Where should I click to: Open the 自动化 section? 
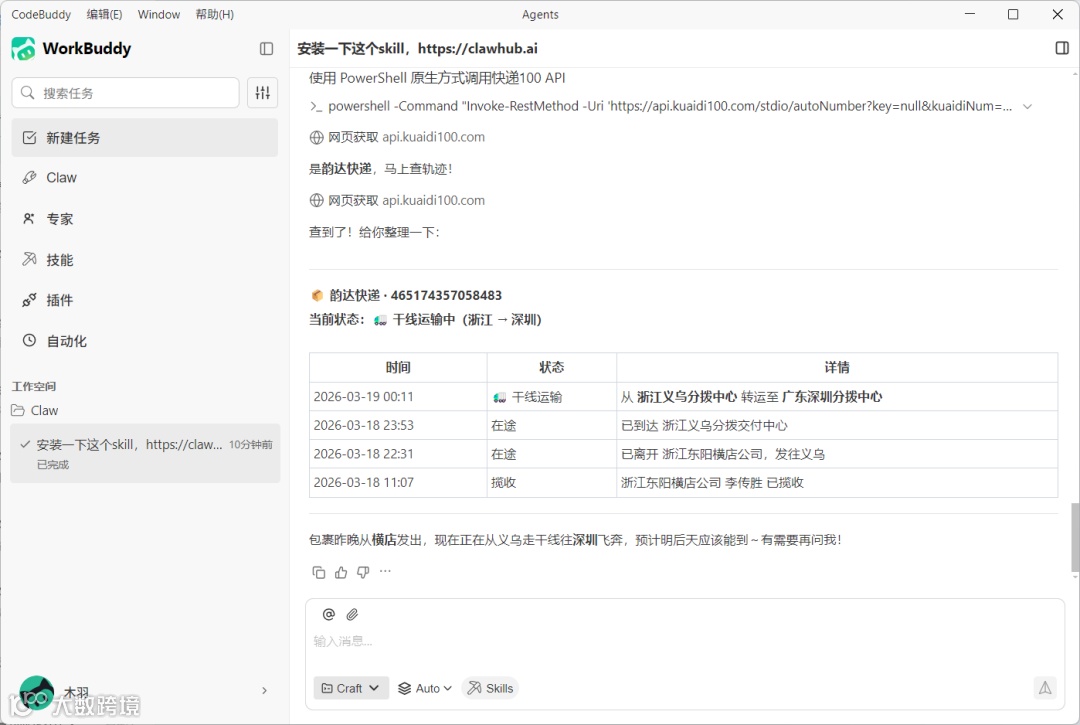point(145,341)
